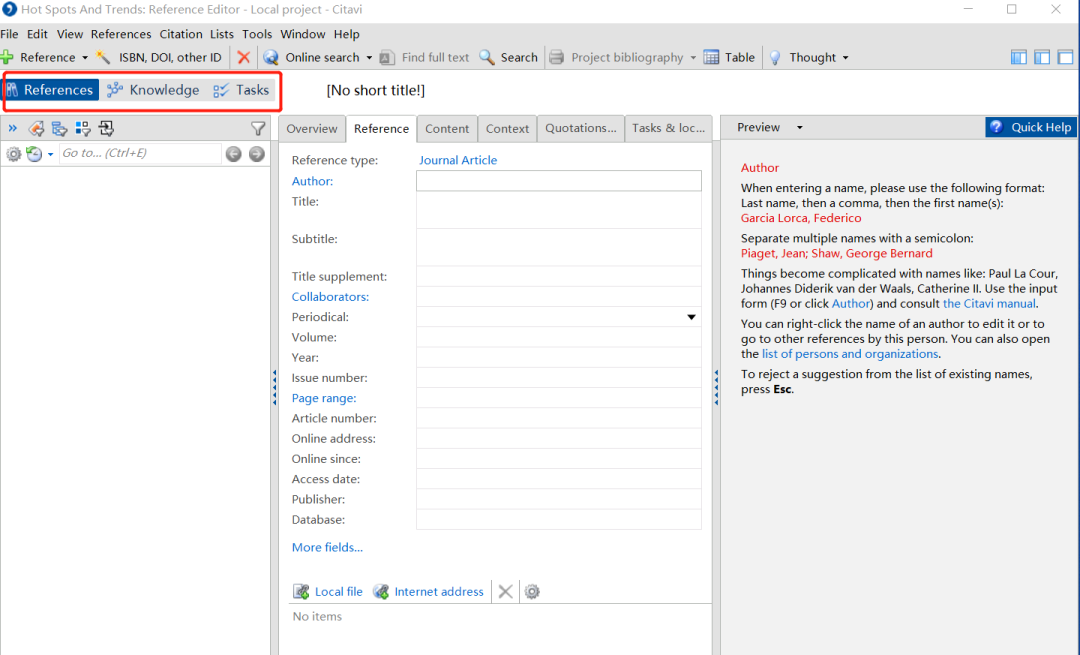Expand the Periodical dropdown arrow
The width and height of the screenshot is (1080, 655).
tap(691, 318)
